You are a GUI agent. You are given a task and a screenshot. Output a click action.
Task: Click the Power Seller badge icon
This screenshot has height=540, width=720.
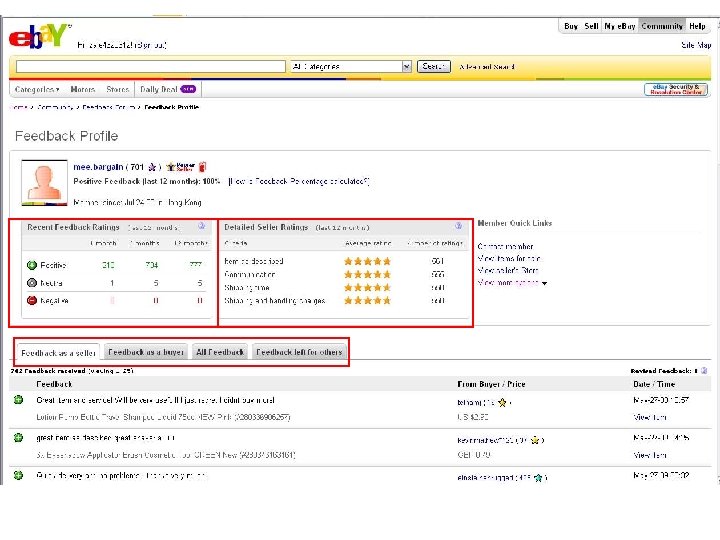pos(180,166)
